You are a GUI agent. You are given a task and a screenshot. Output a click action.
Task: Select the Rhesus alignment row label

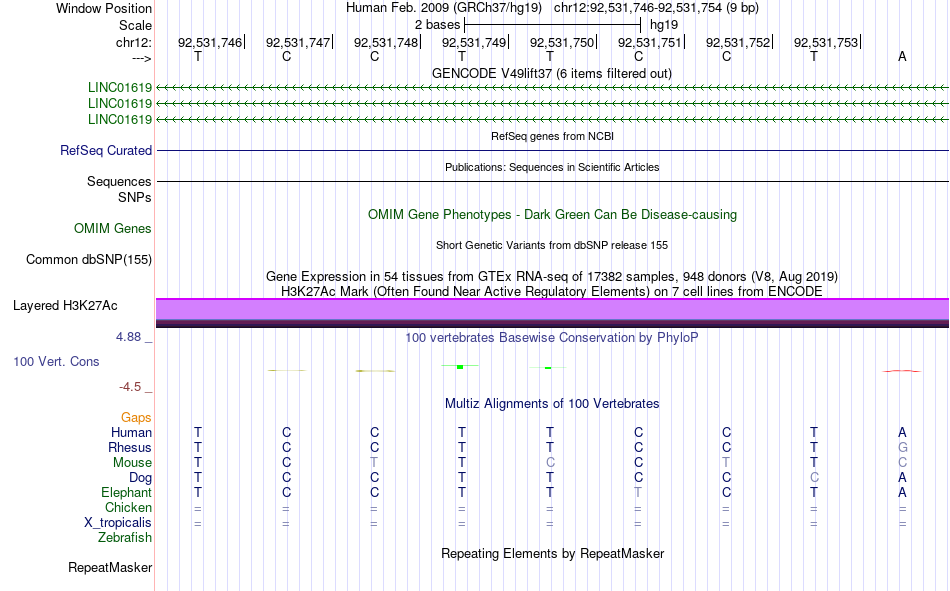(x=130, y=447)
